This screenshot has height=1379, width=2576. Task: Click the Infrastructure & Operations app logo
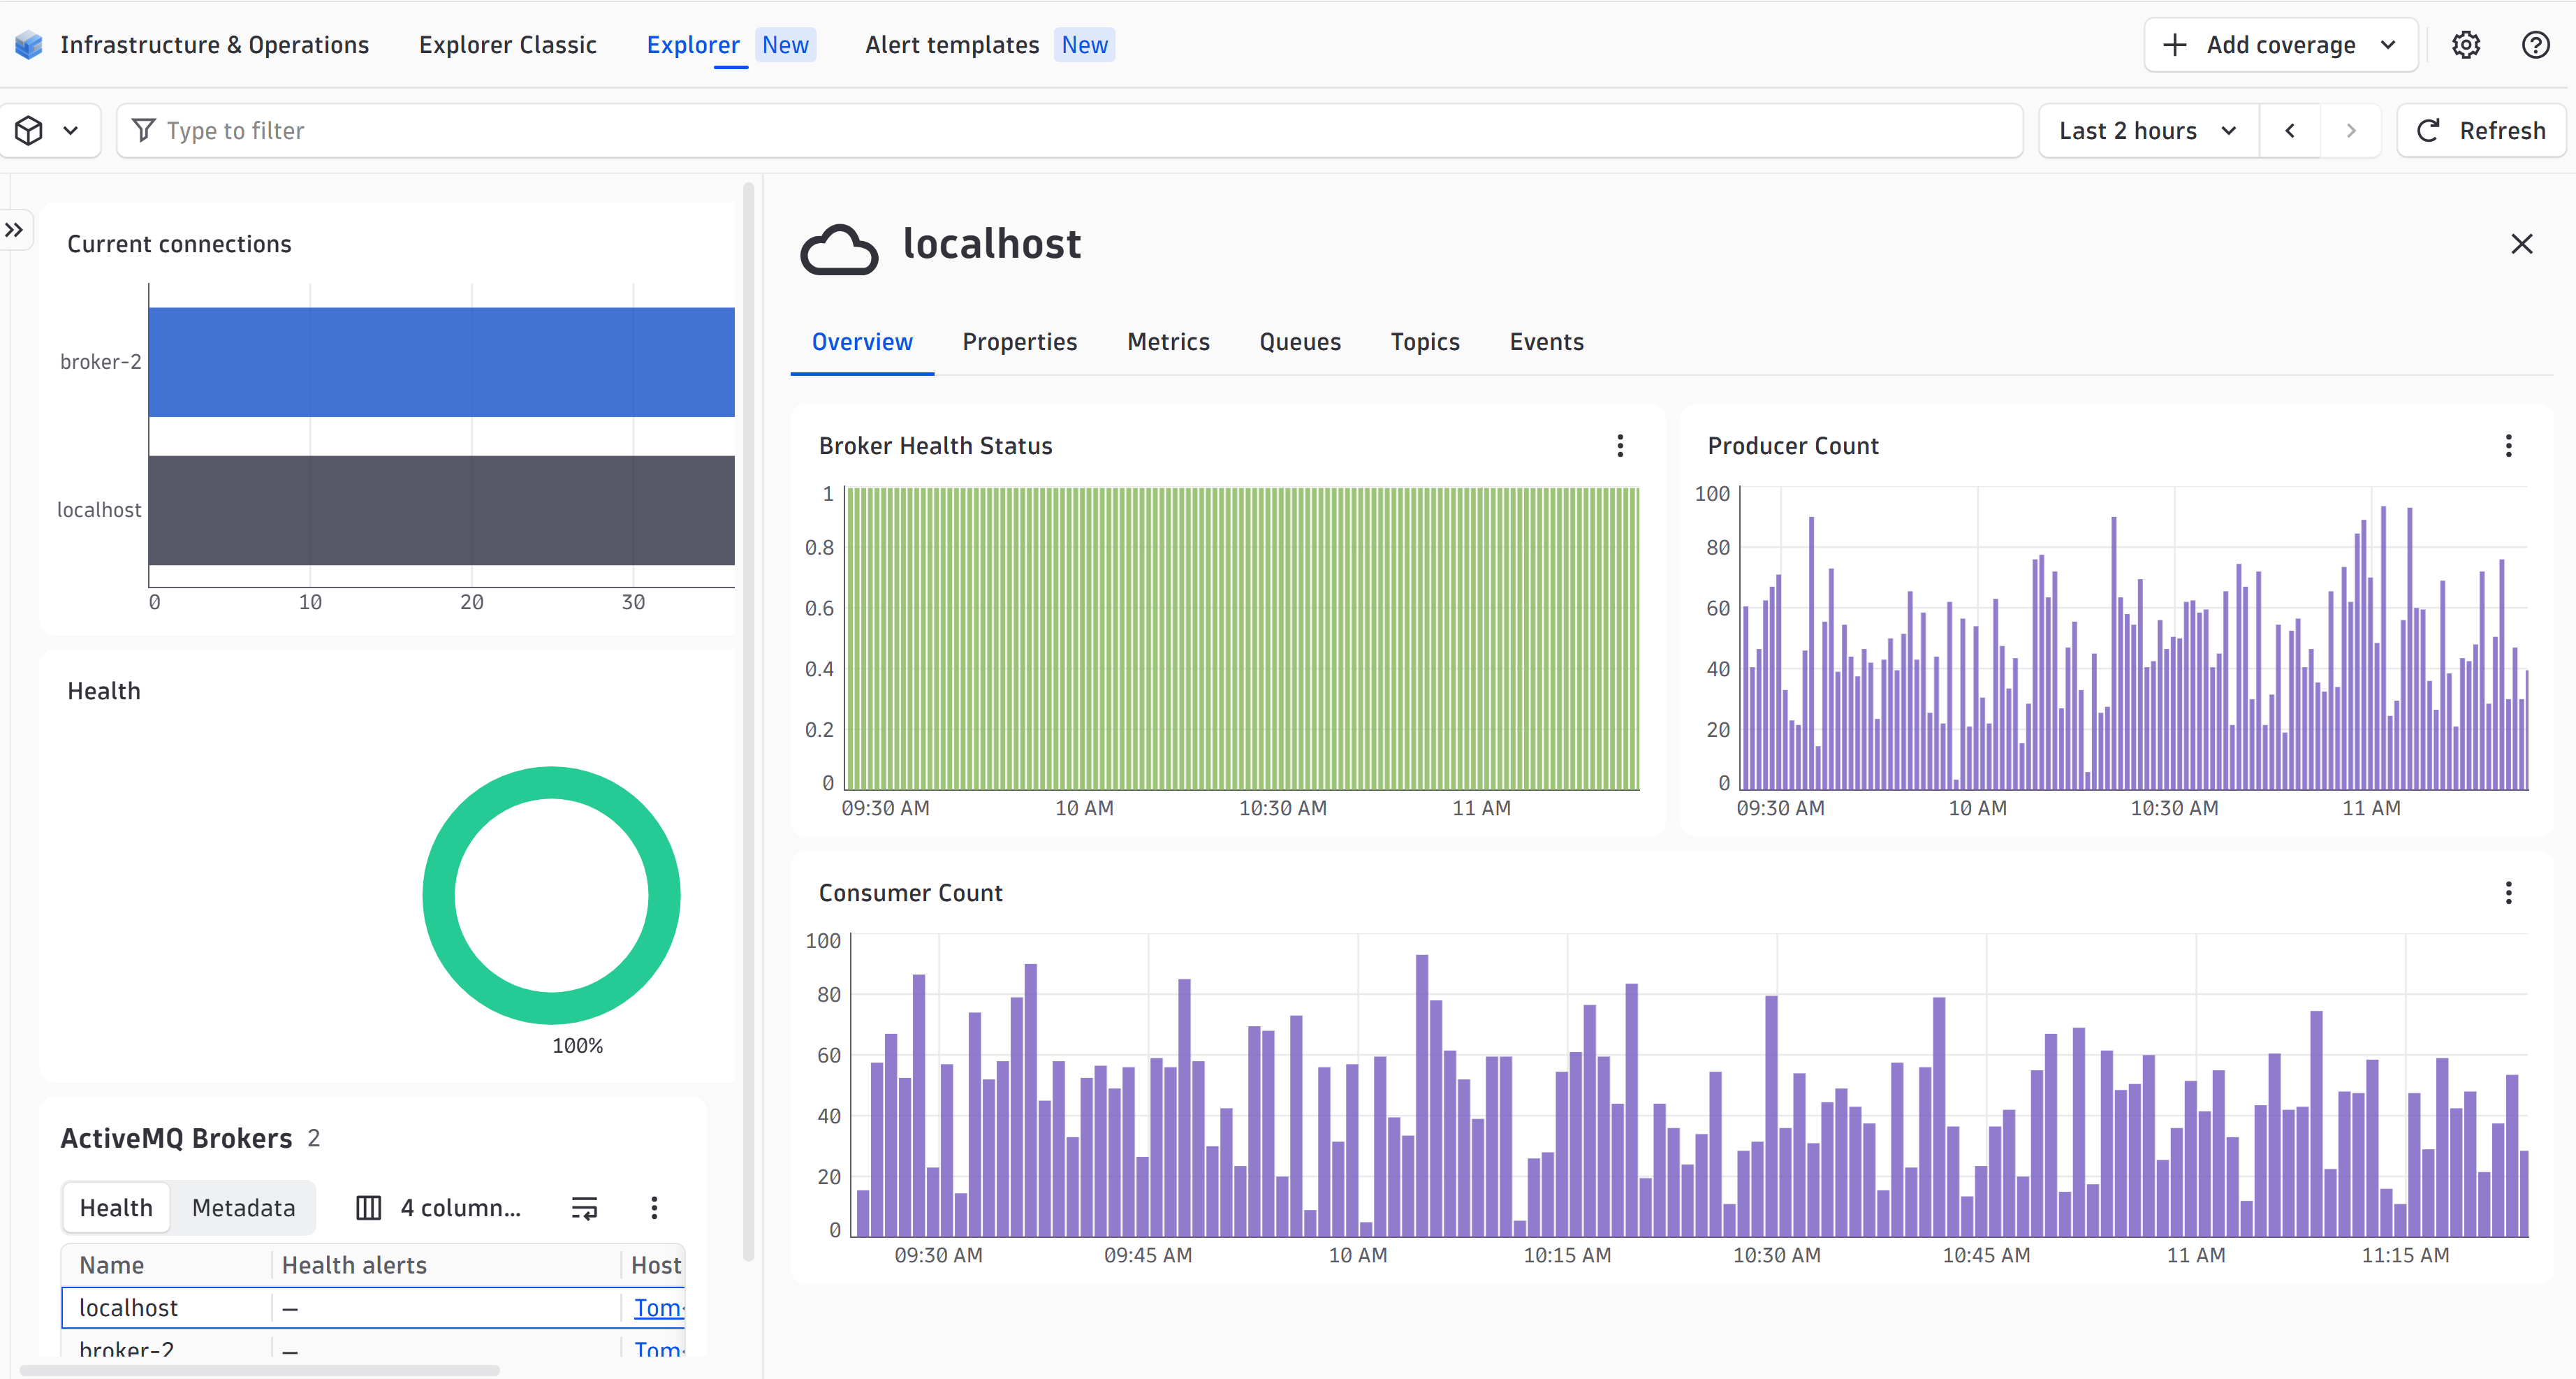[29, 45]
